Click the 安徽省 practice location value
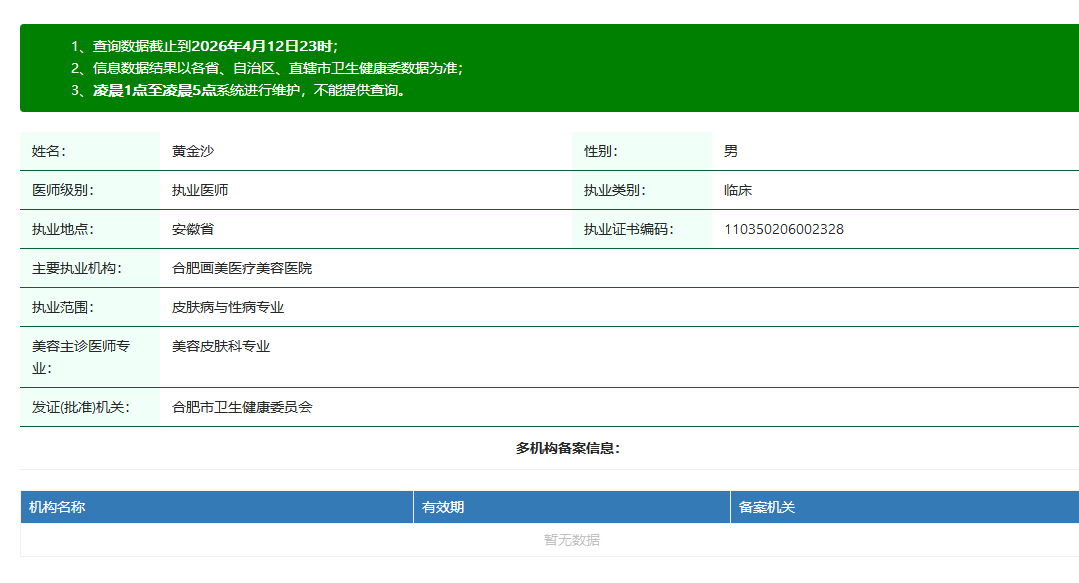The image size is (1079, 583). (193, 229)
